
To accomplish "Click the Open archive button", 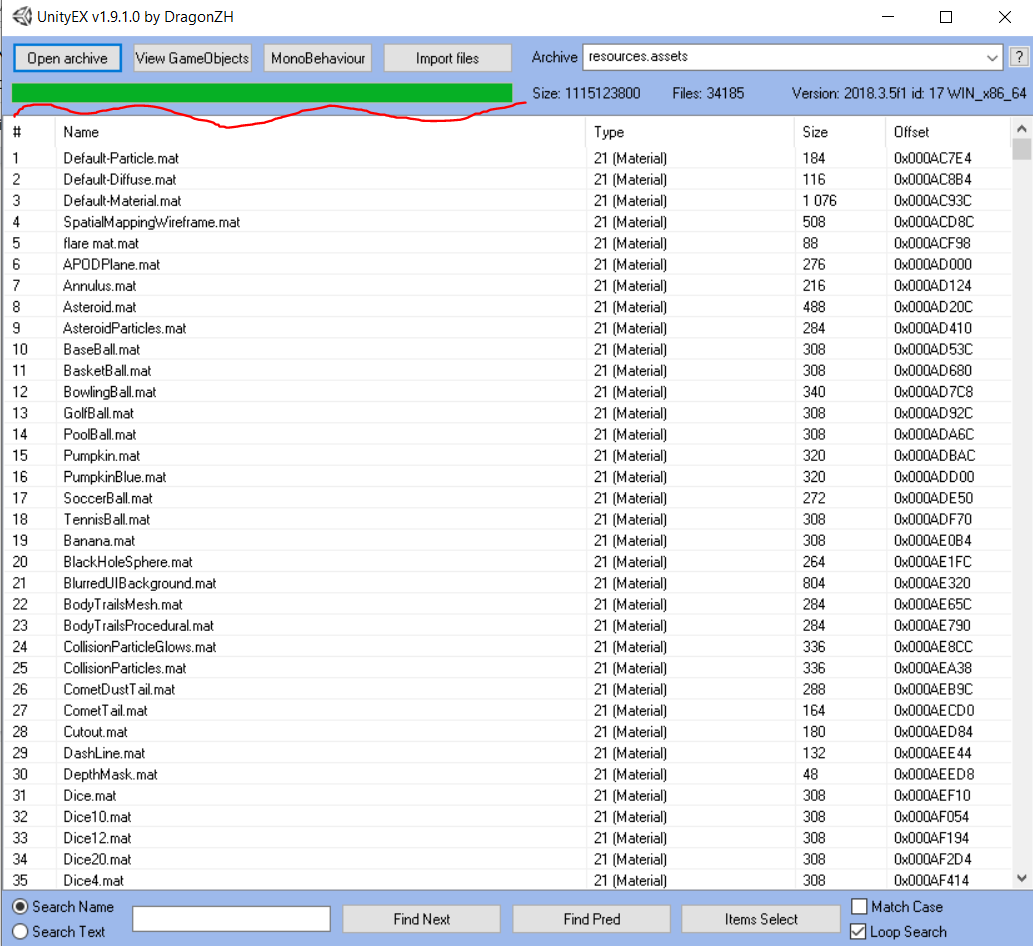I will (x=67, y=58).
